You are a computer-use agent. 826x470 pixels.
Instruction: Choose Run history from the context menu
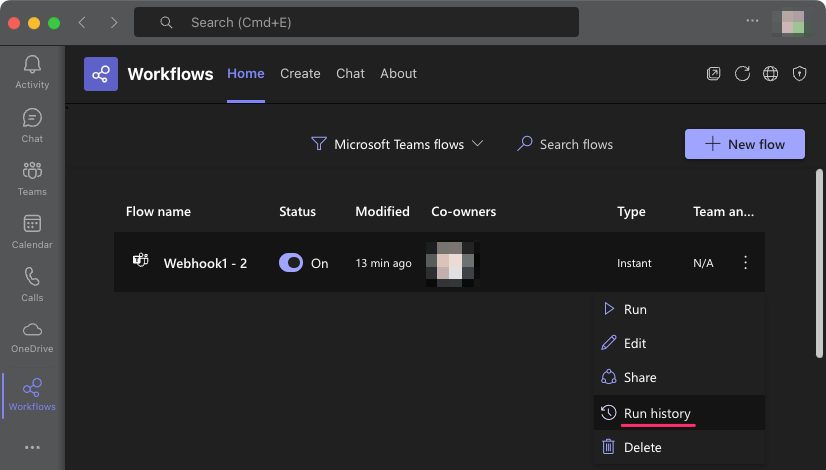(x=679, y=413)
